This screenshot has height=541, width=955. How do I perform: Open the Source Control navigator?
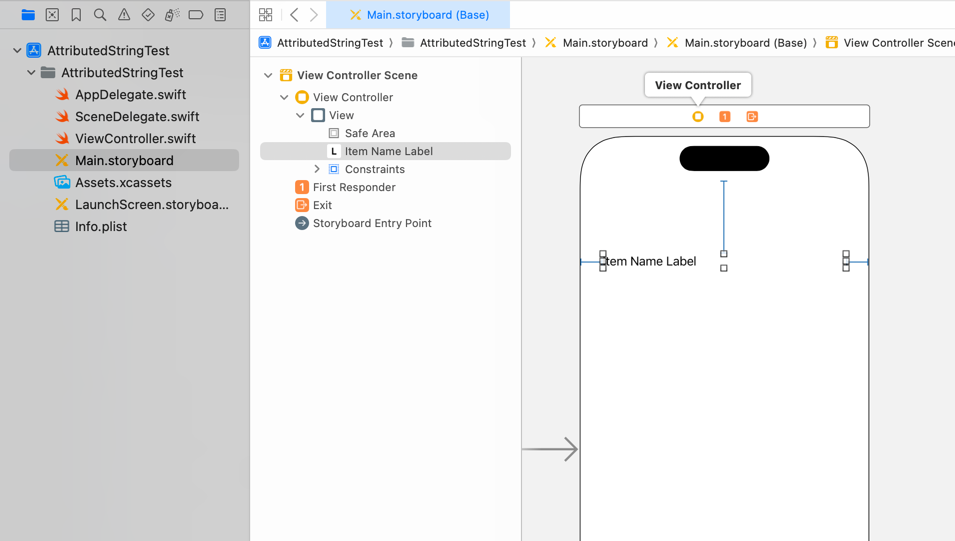[x=52, y=15]
